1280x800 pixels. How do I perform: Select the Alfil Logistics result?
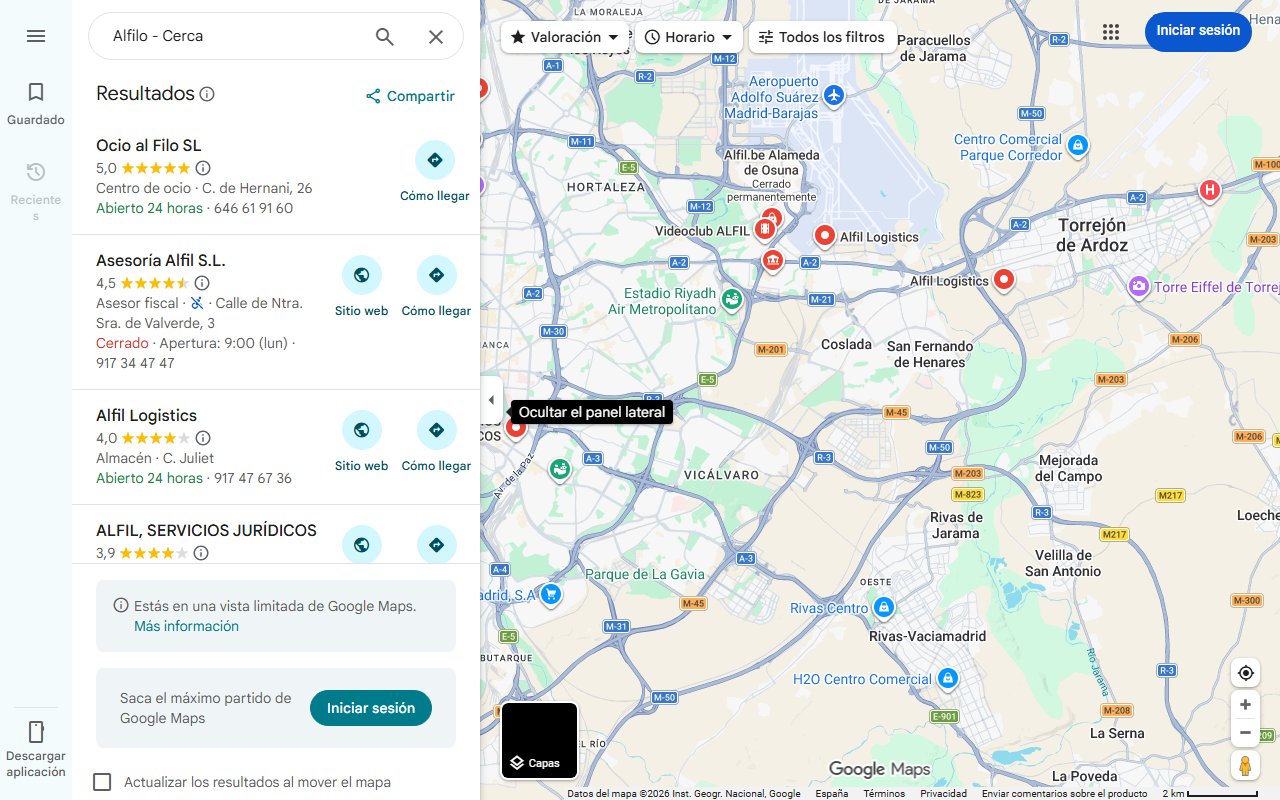pyautogui.click(x=146, y=416)
